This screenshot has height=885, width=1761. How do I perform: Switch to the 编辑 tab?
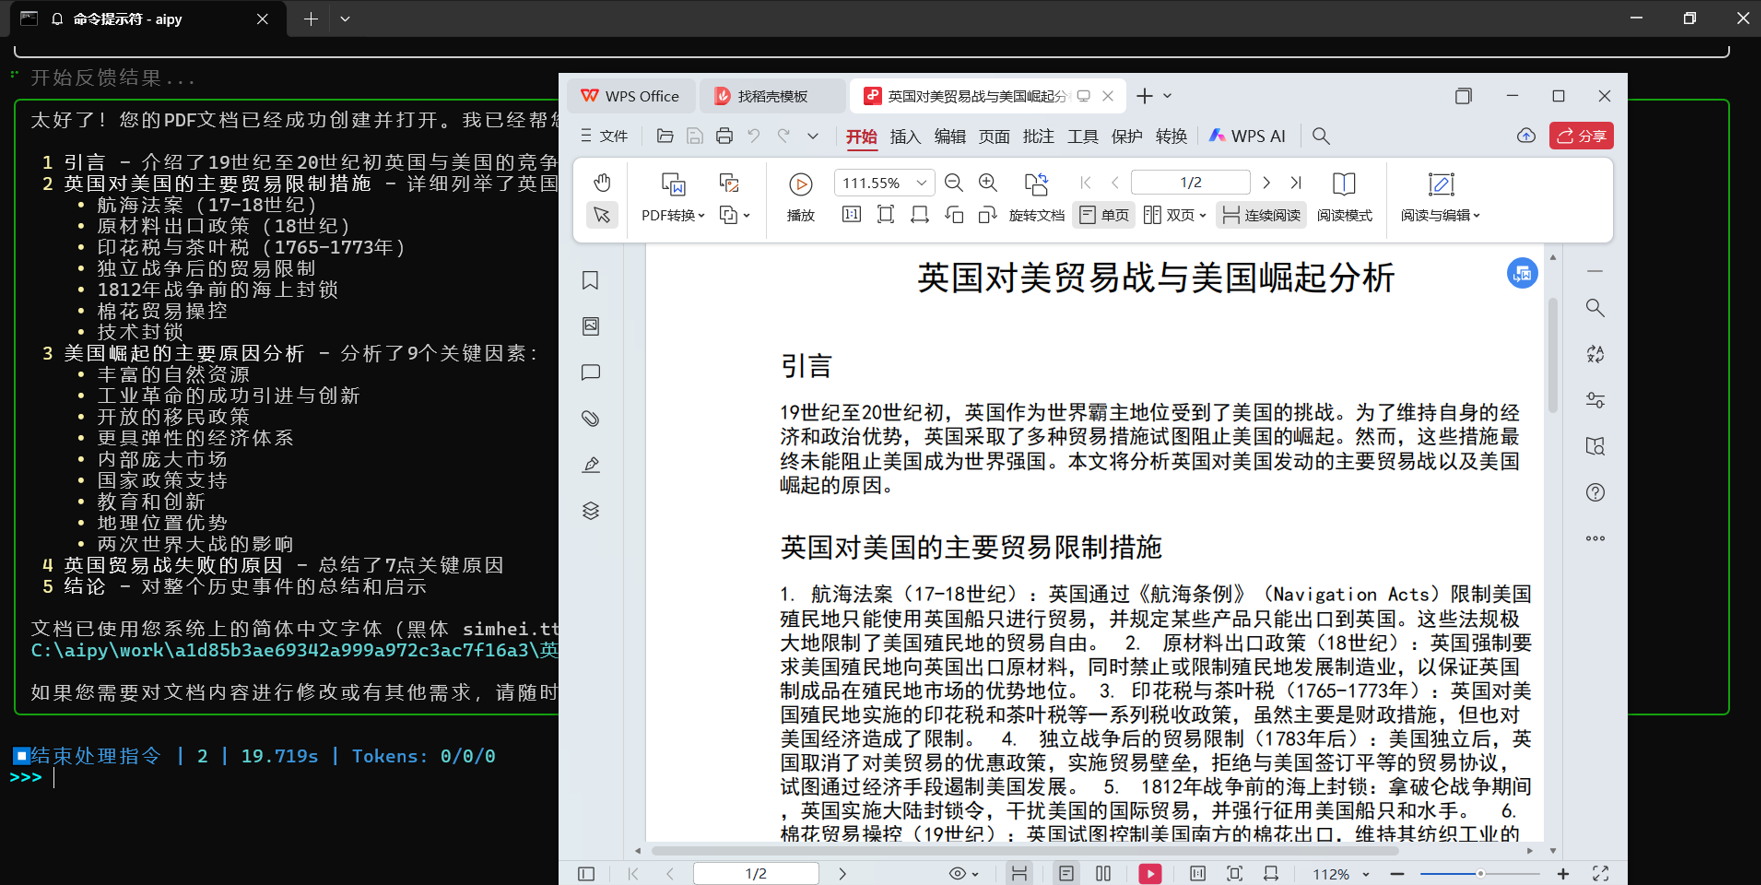(950, 136)
